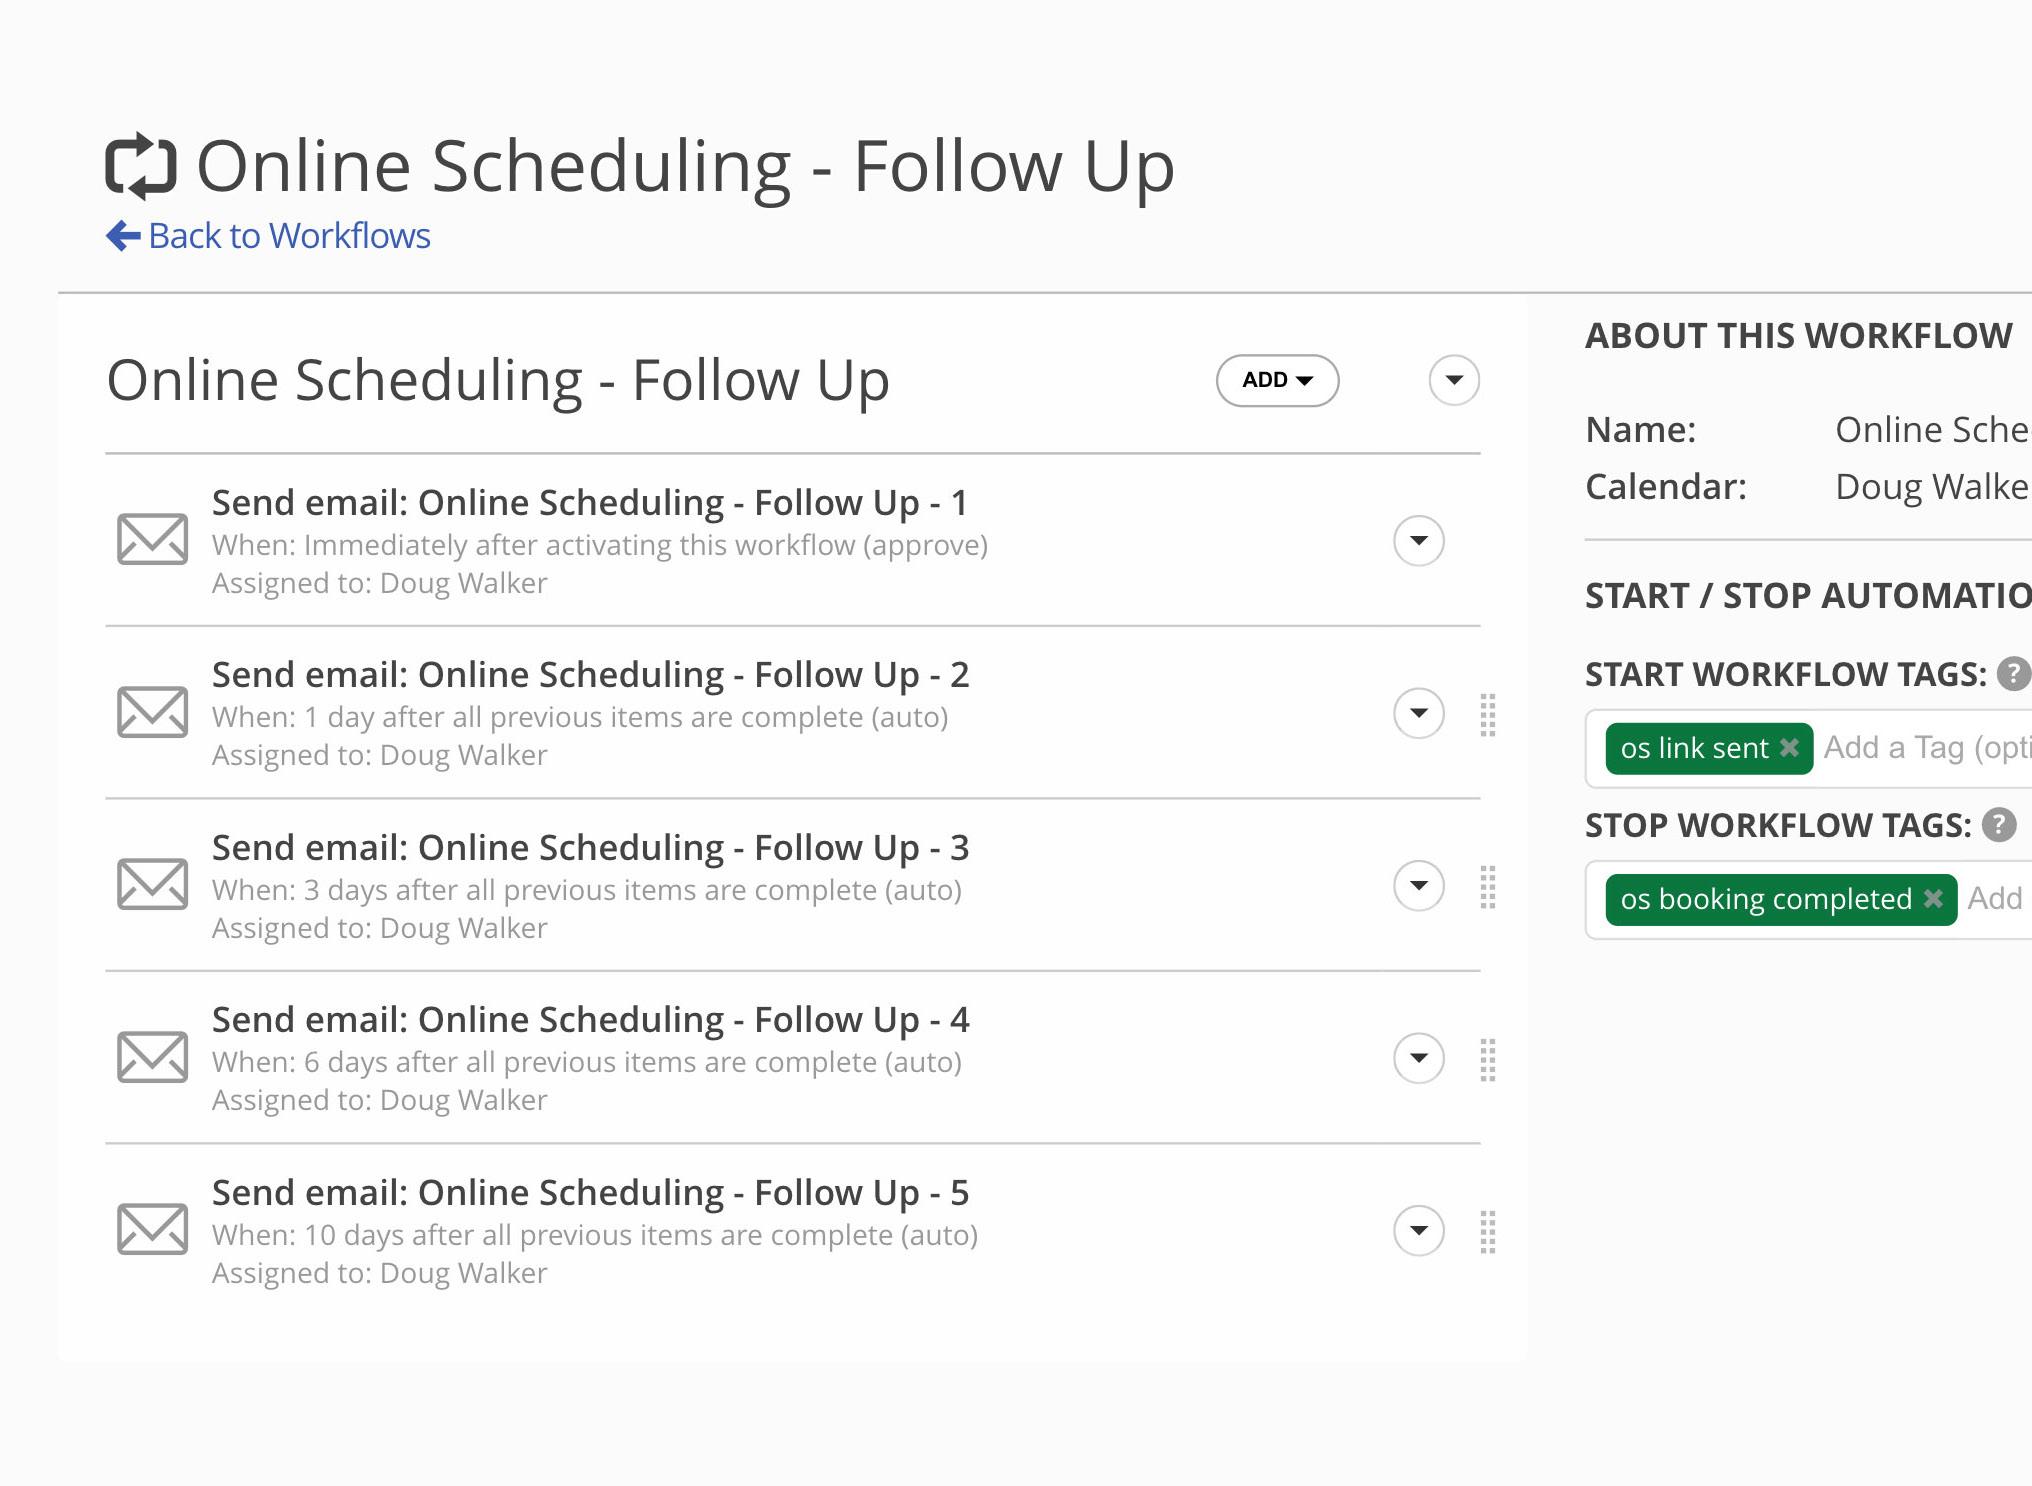Expand options for Follow Up - 3 email
The width and height of the screenshot is (2032, 1486).
click(x=1418, y=886)
